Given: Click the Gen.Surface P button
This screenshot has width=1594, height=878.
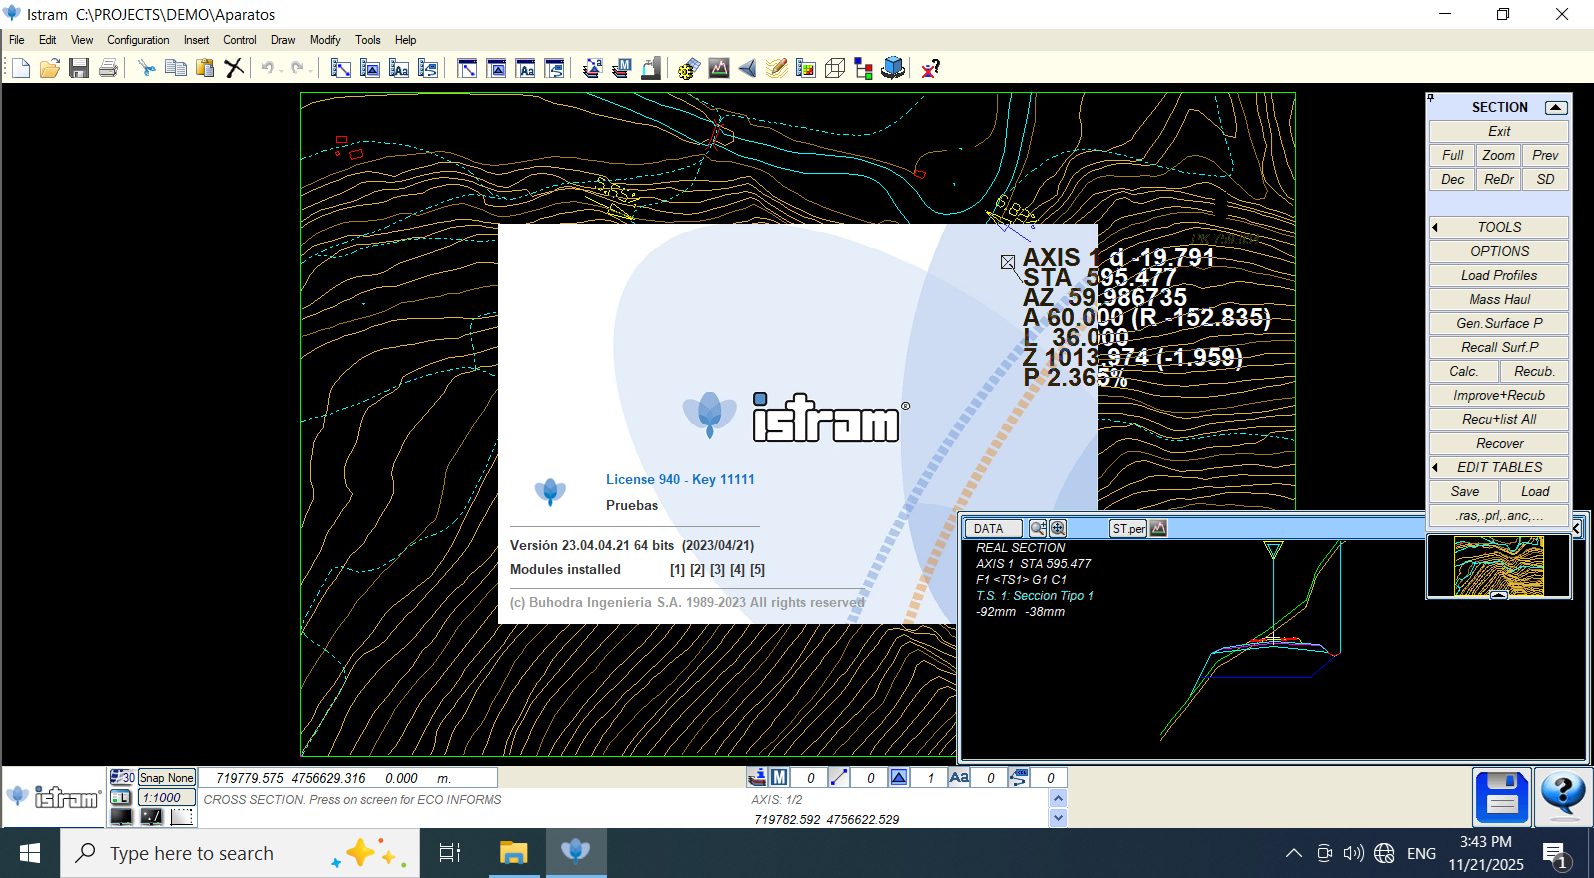Looking at the screenshot, I should pyautogui.click(x=1498, y=323).
